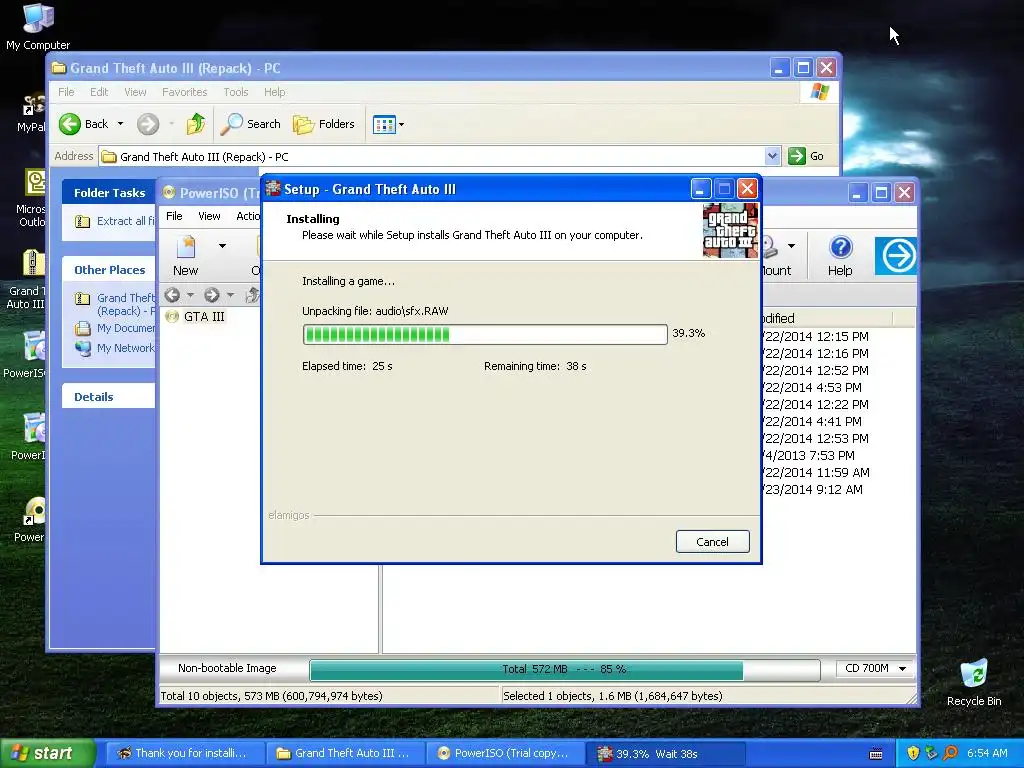Viewport: 1024px width, 768px height.
Task: Click the Explorer address bar field
Action: pos(431,157)
